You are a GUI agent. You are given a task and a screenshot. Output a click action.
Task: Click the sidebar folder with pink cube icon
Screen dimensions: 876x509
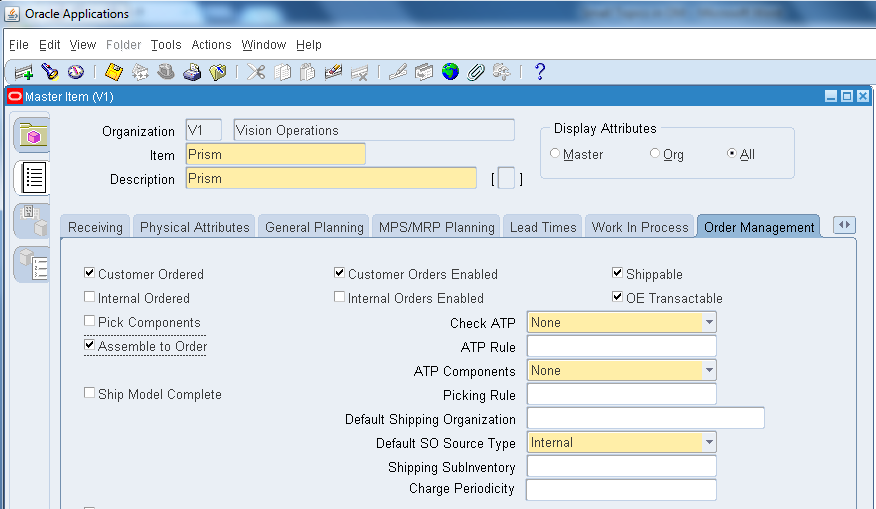click(32, 135)
